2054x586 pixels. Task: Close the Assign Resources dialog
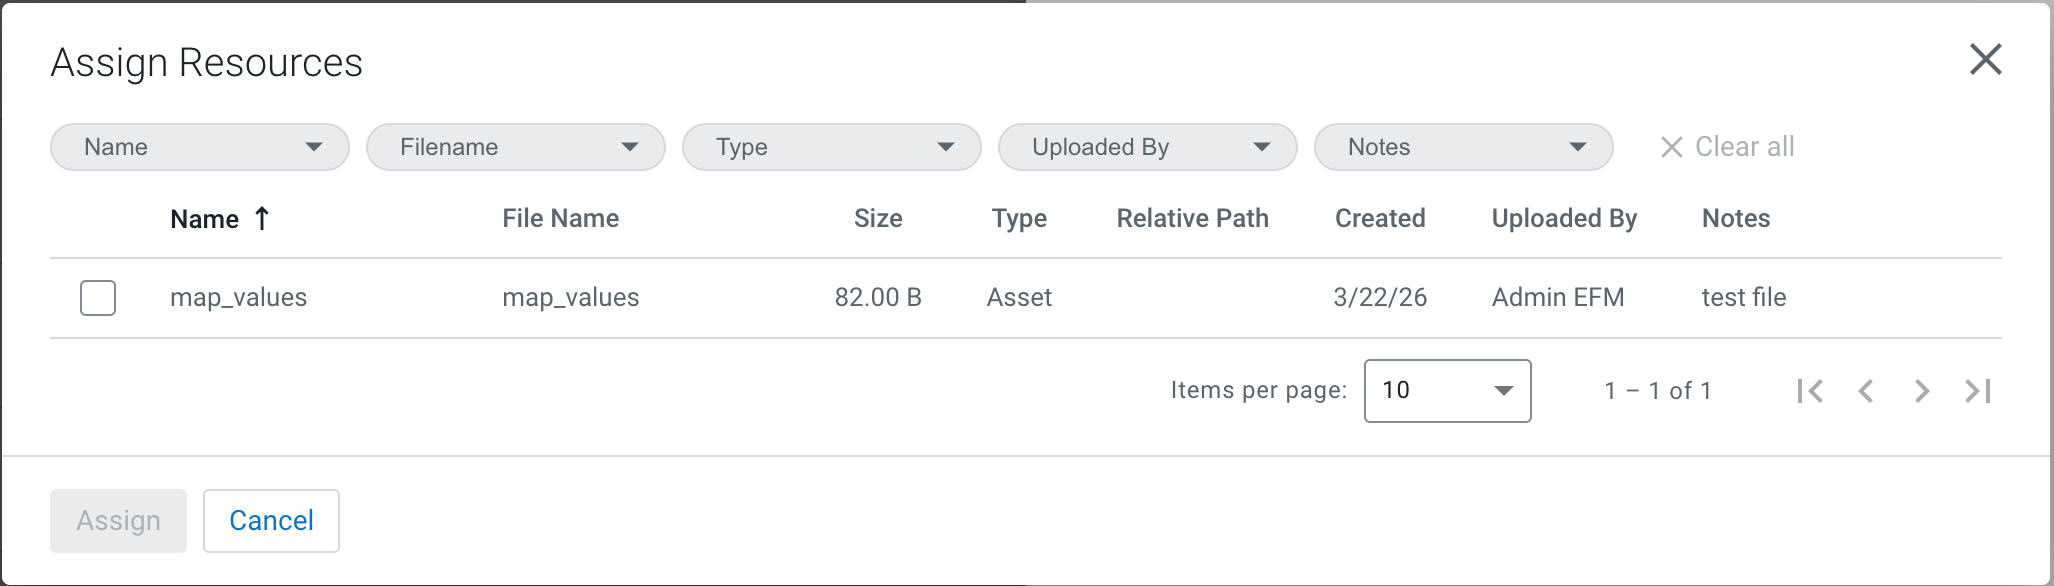pos(1985,60)
